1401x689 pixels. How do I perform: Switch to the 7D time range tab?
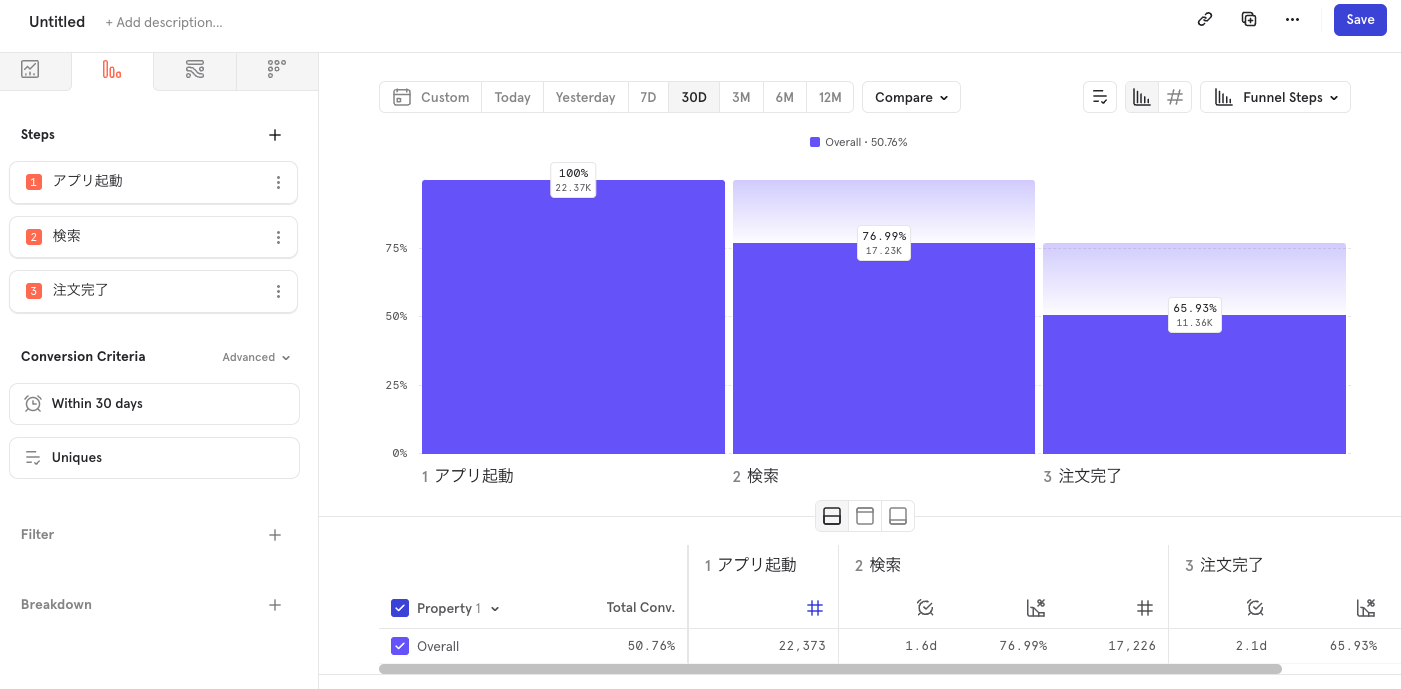point(648,96)
